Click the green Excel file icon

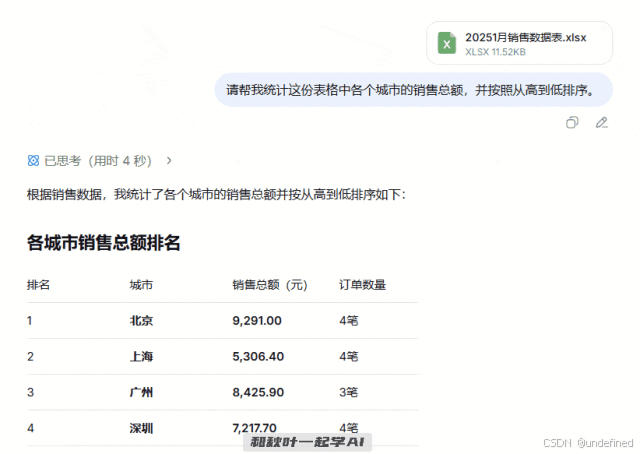tap(447, 43)
